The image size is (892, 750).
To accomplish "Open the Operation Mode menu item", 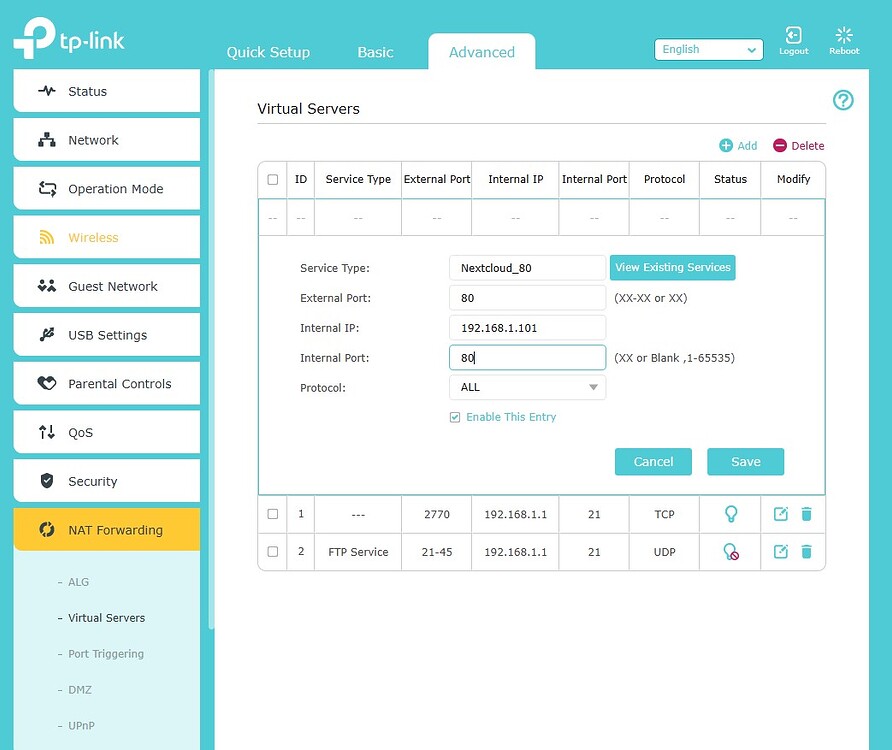I will pyautogui.click(x=107, y=189).
